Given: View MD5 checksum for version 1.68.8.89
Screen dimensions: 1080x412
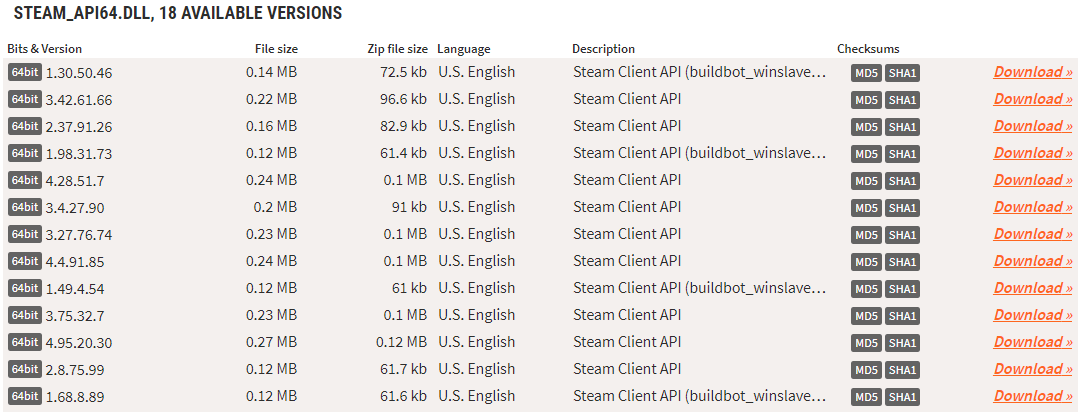Looking at the screenshot, I should click(866, 397).
